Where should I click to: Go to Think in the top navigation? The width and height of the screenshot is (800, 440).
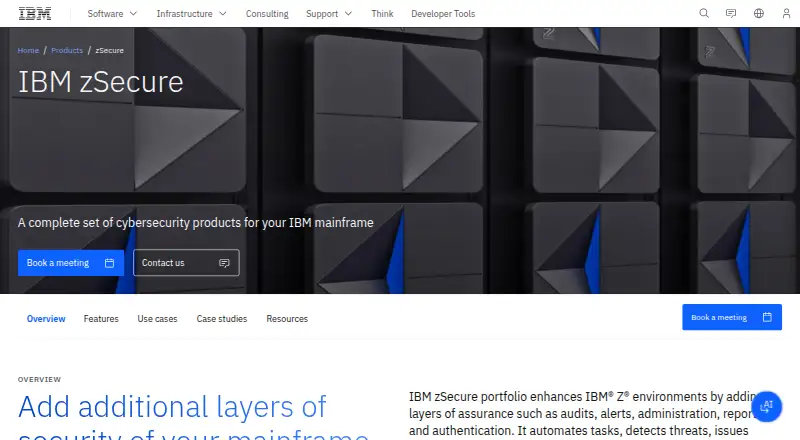point(382,14)
